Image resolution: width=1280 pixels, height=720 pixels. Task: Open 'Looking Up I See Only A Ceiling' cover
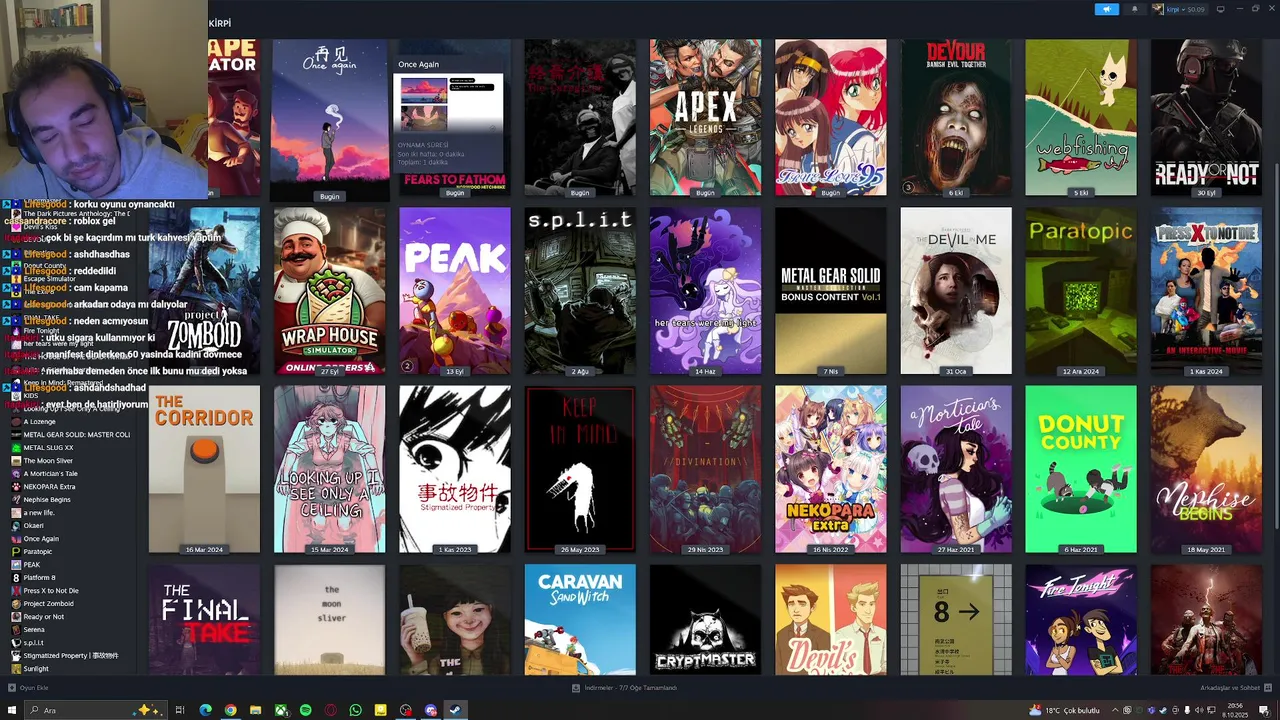pos(330,469)
